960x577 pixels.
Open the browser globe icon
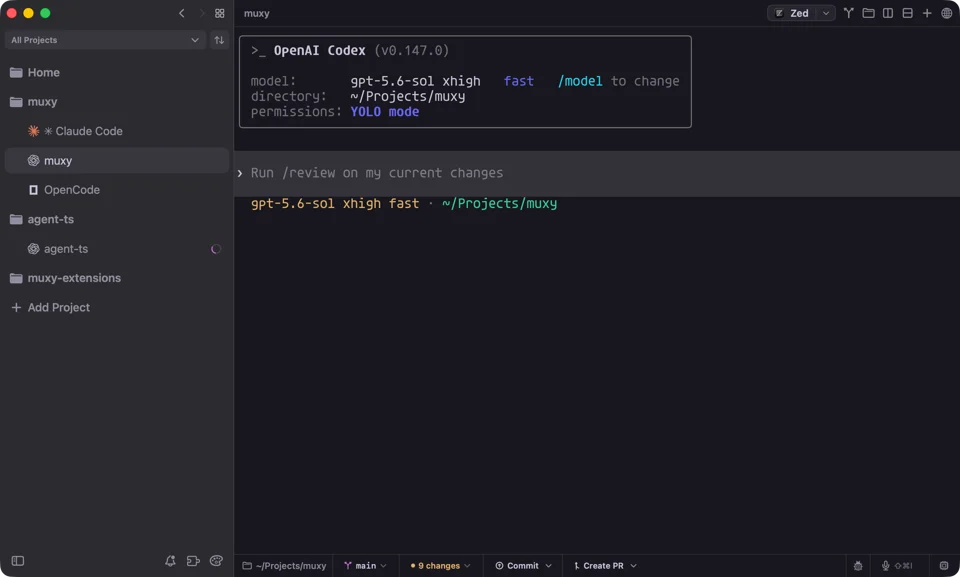click(947, 13)
